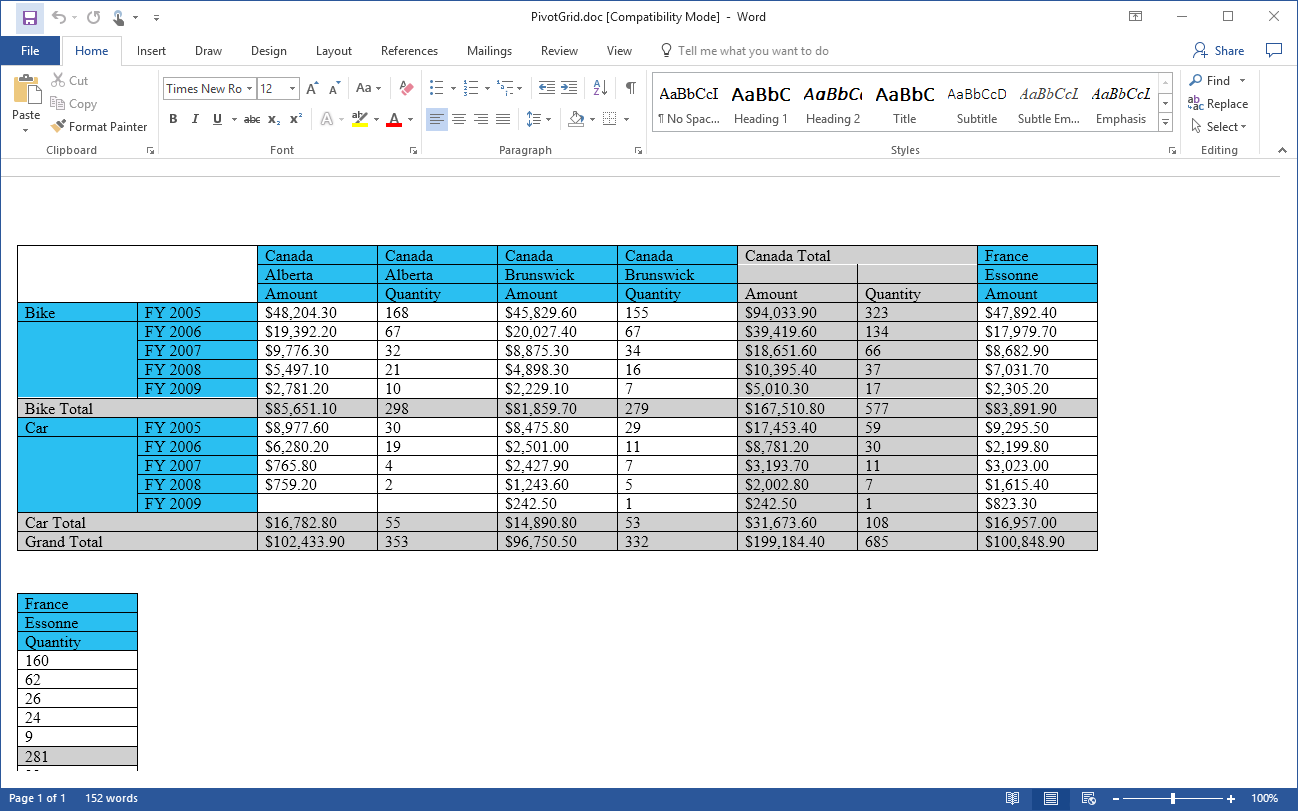Image resolution: width=1298 pixels, height=811 pixels.
Task: Zoom out with the minus icon
Action: coord(1118,798)
